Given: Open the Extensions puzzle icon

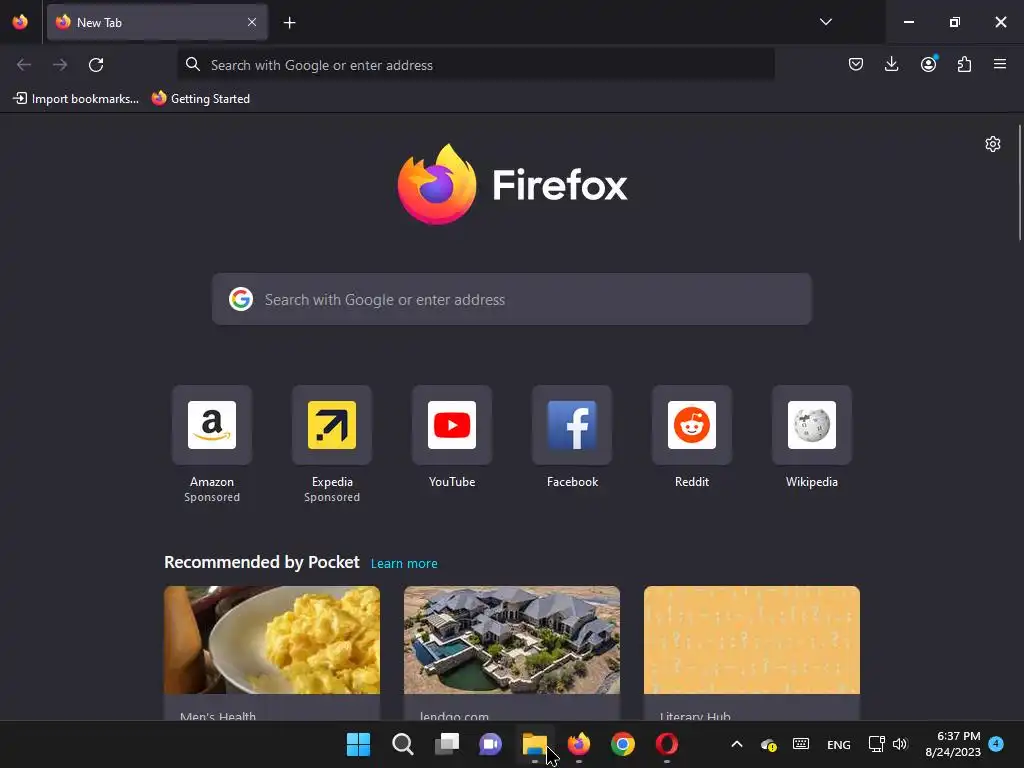Looking at the screenshot, I should (964, 64).
